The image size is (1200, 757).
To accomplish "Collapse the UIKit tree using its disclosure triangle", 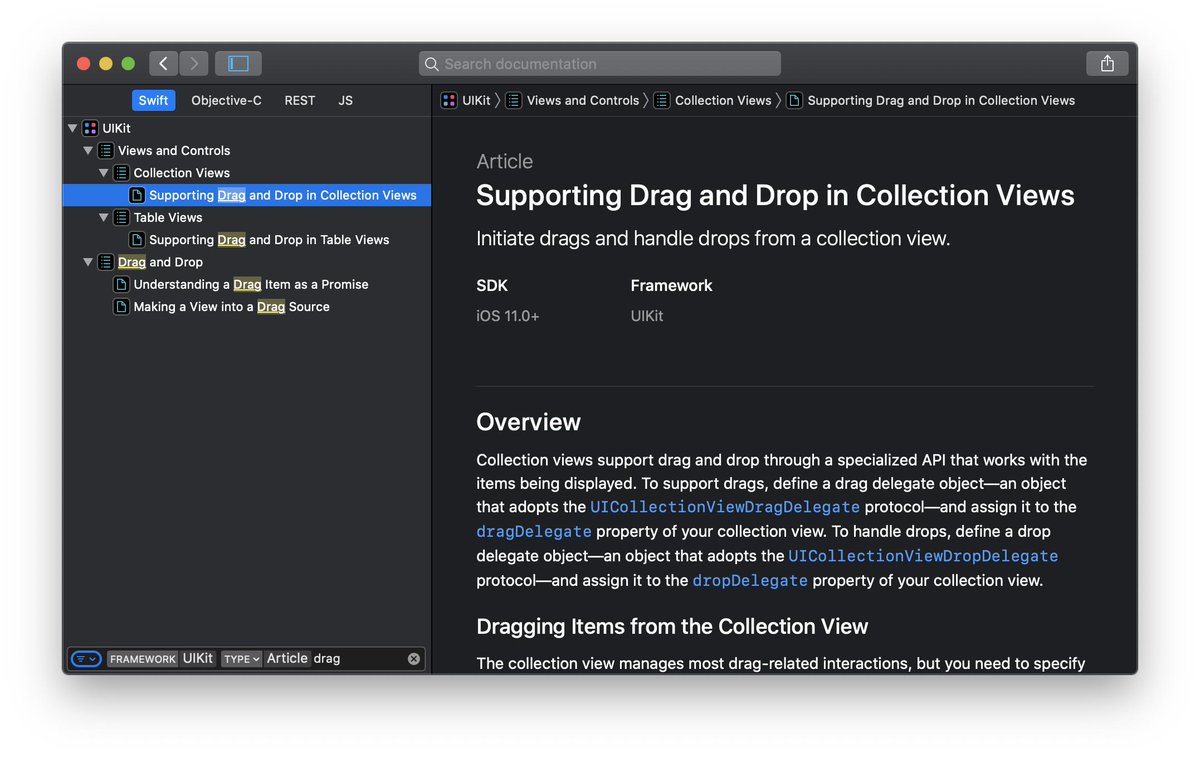I will (x=72, y=128).
